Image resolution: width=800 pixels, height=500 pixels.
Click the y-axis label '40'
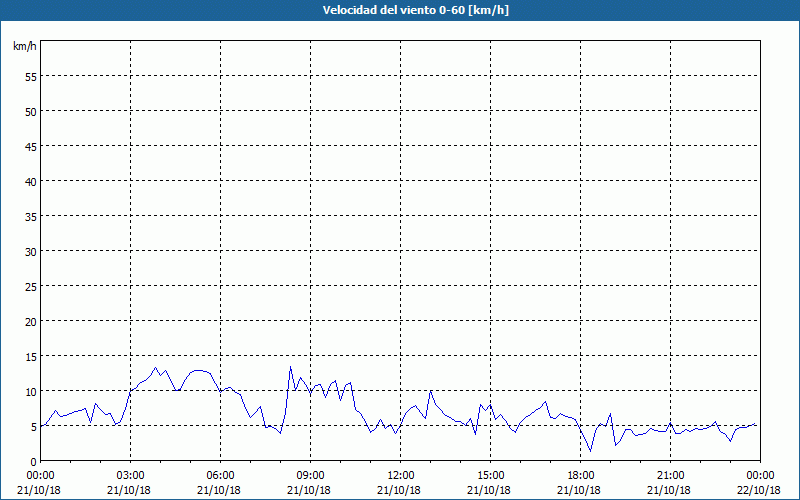click(x=31, y=182)
